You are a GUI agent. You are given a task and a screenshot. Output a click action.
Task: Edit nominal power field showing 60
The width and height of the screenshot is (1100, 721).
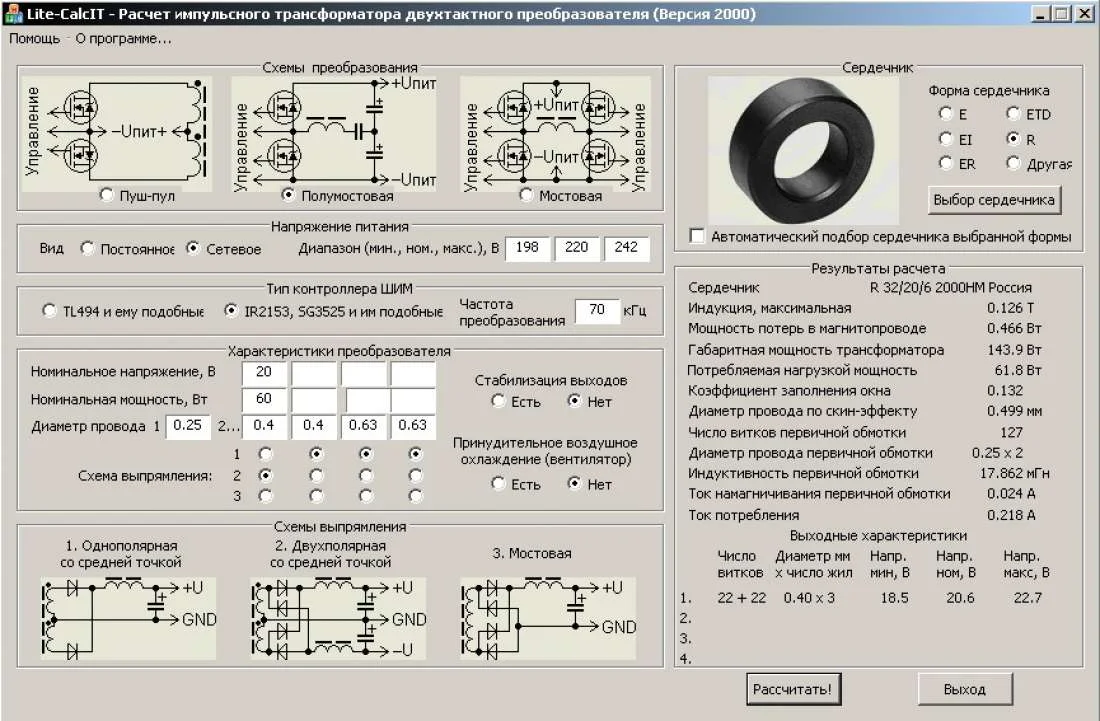coord(264,399)
